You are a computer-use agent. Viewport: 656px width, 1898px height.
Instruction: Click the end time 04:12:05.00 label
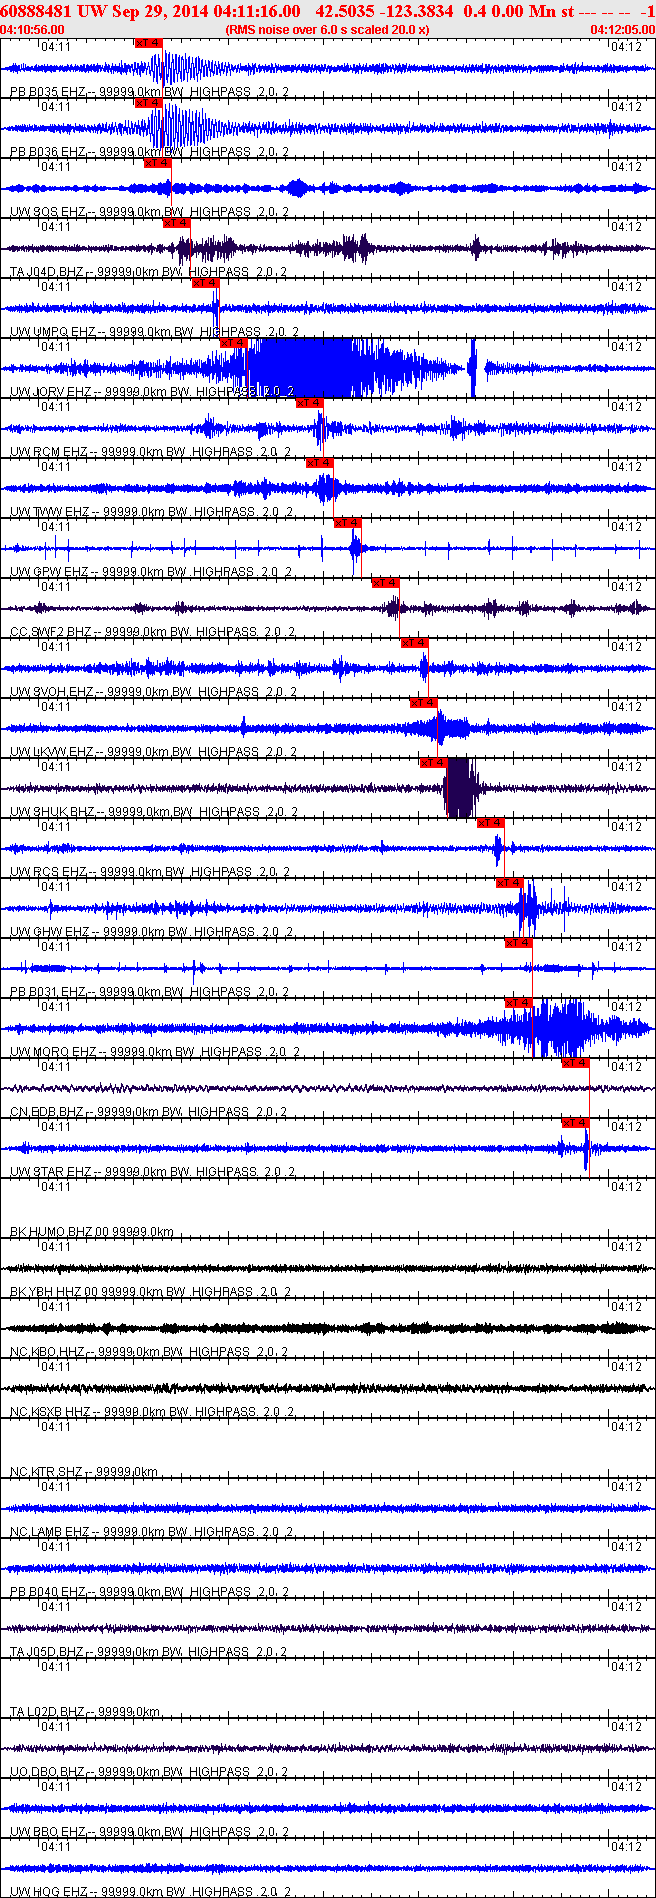pos(622,30)
